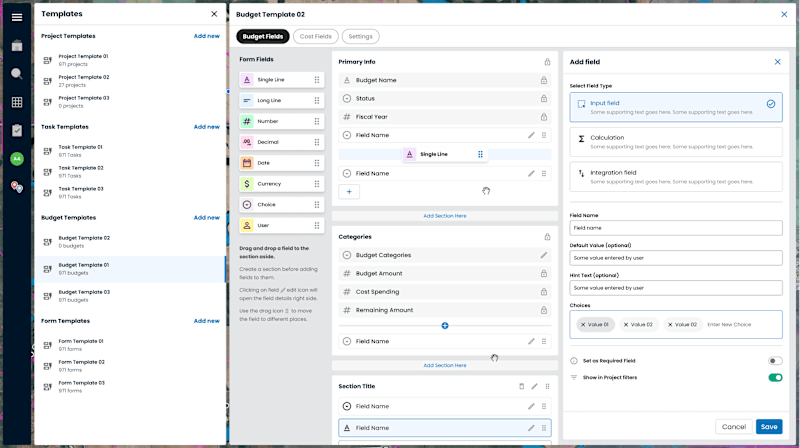Open Budget Template 01 in list
Image resolution: width=800 pixels, height=448 pixels.
coord(130,269)
